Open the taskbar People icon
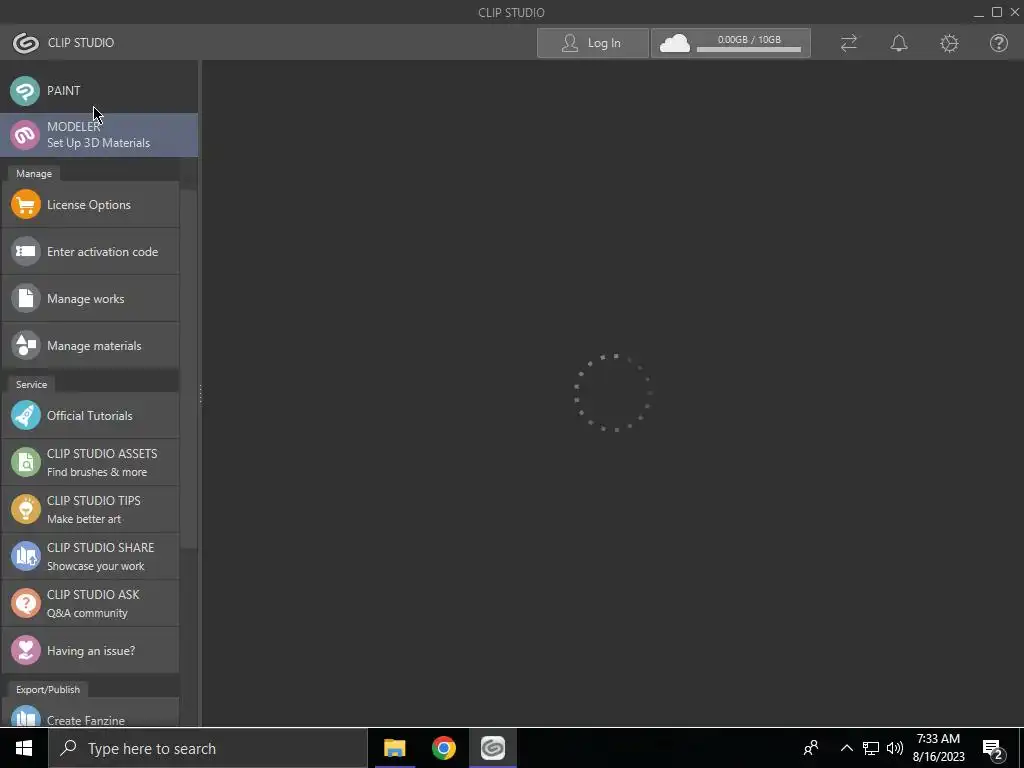1024x768 pixels. point(811,748)
